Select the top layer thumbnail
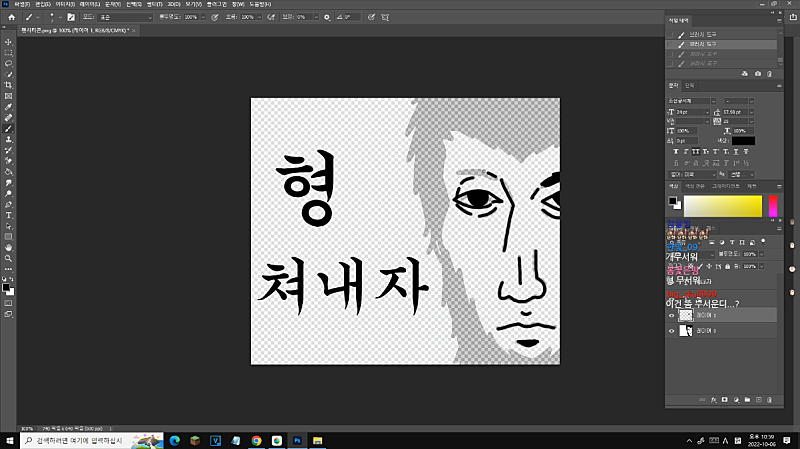Image resolution: width=800 pixels, height=449 pixels. click(x=686, y=314)
